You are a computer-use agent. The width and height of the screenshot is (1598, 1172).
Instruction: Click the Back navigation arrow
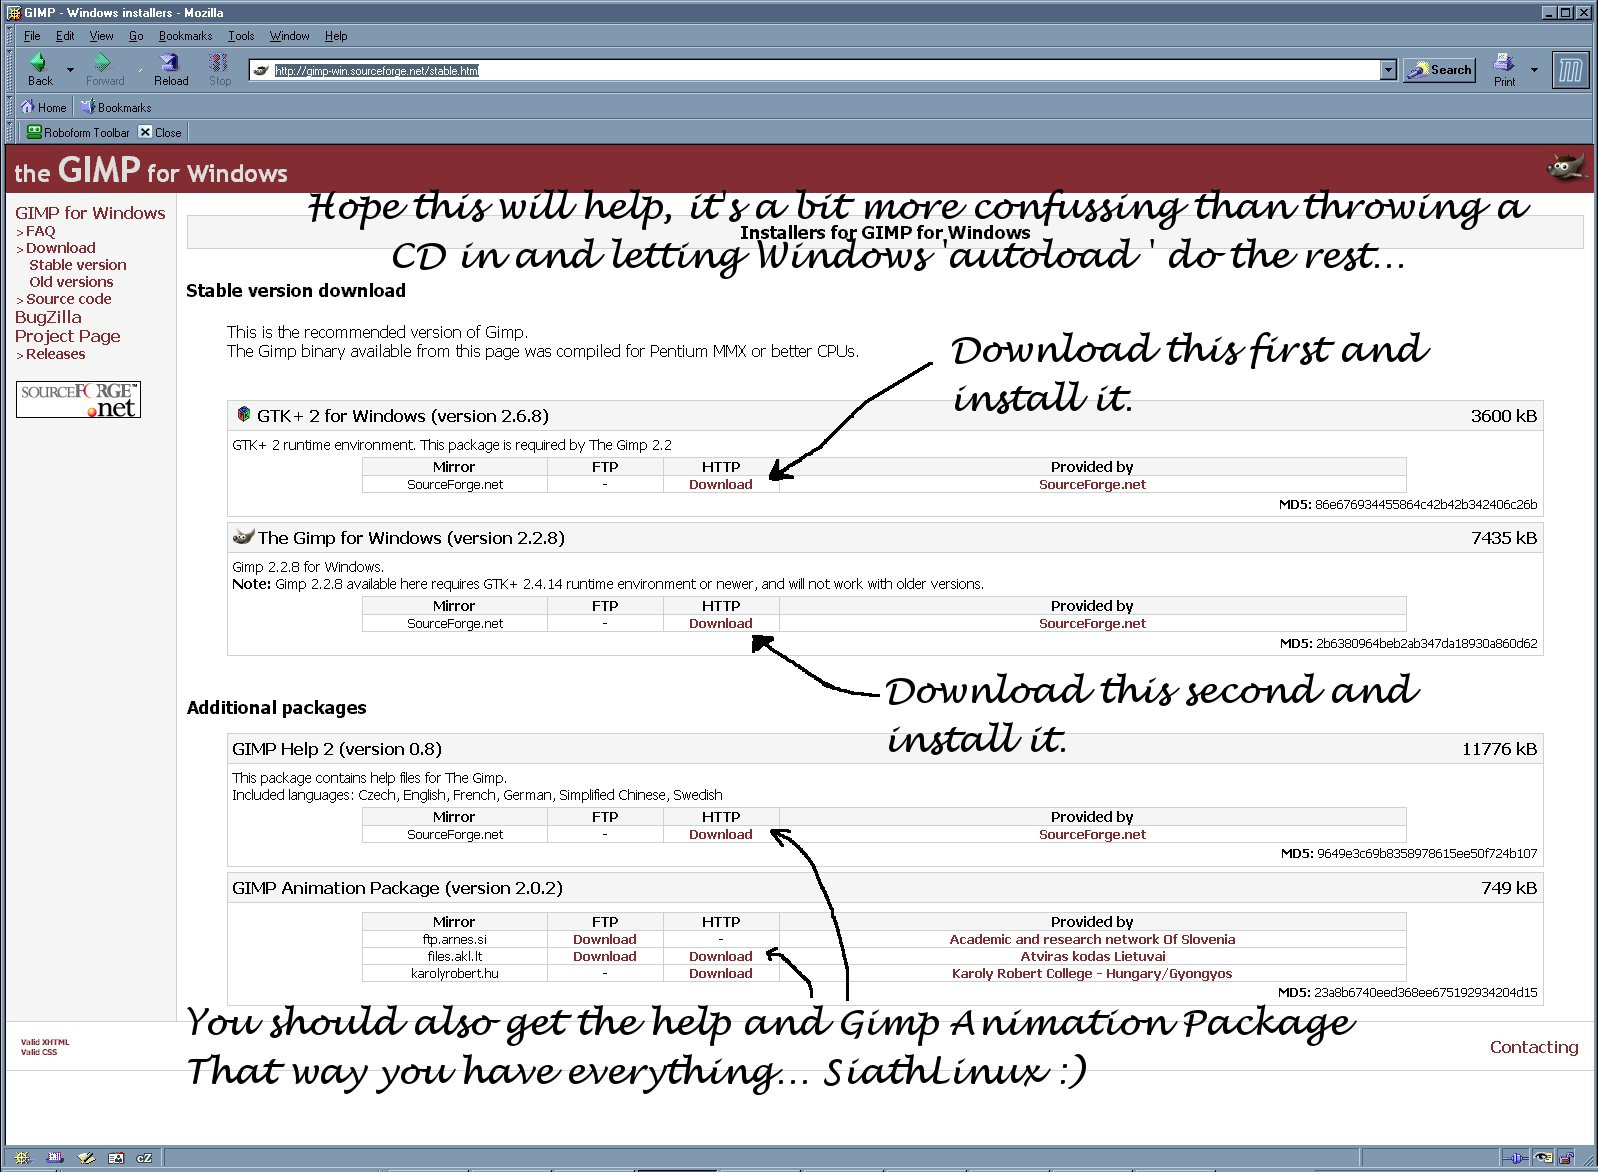click(x=39, y=69)
